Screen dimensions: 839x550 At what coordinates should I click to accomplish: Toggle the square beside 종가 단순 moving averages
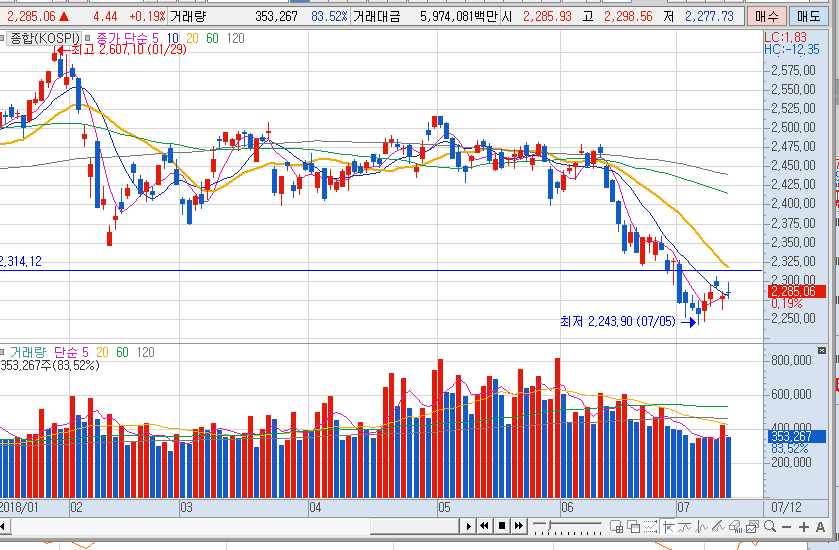click(89, 38)
